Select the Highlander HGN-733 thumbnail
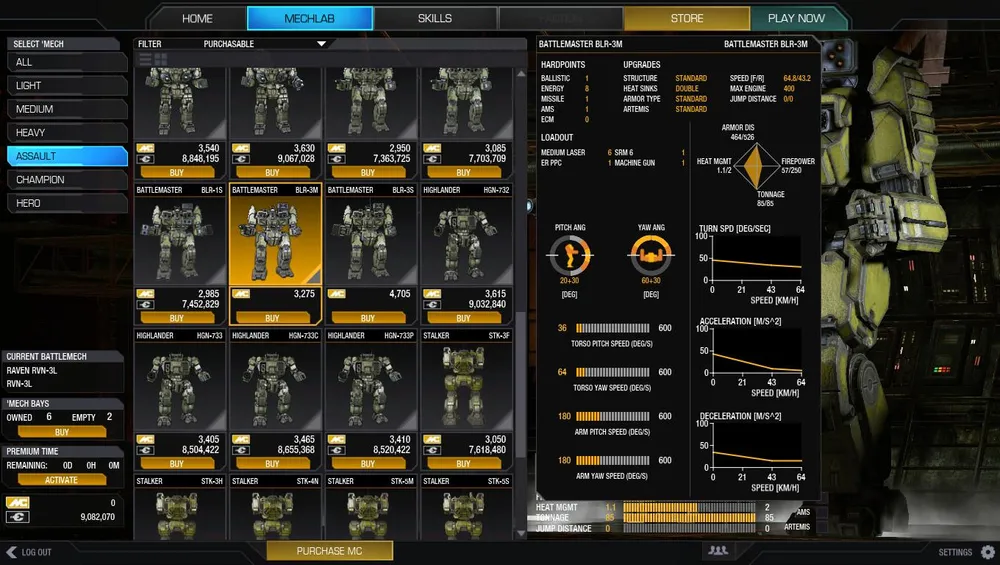 179,386
